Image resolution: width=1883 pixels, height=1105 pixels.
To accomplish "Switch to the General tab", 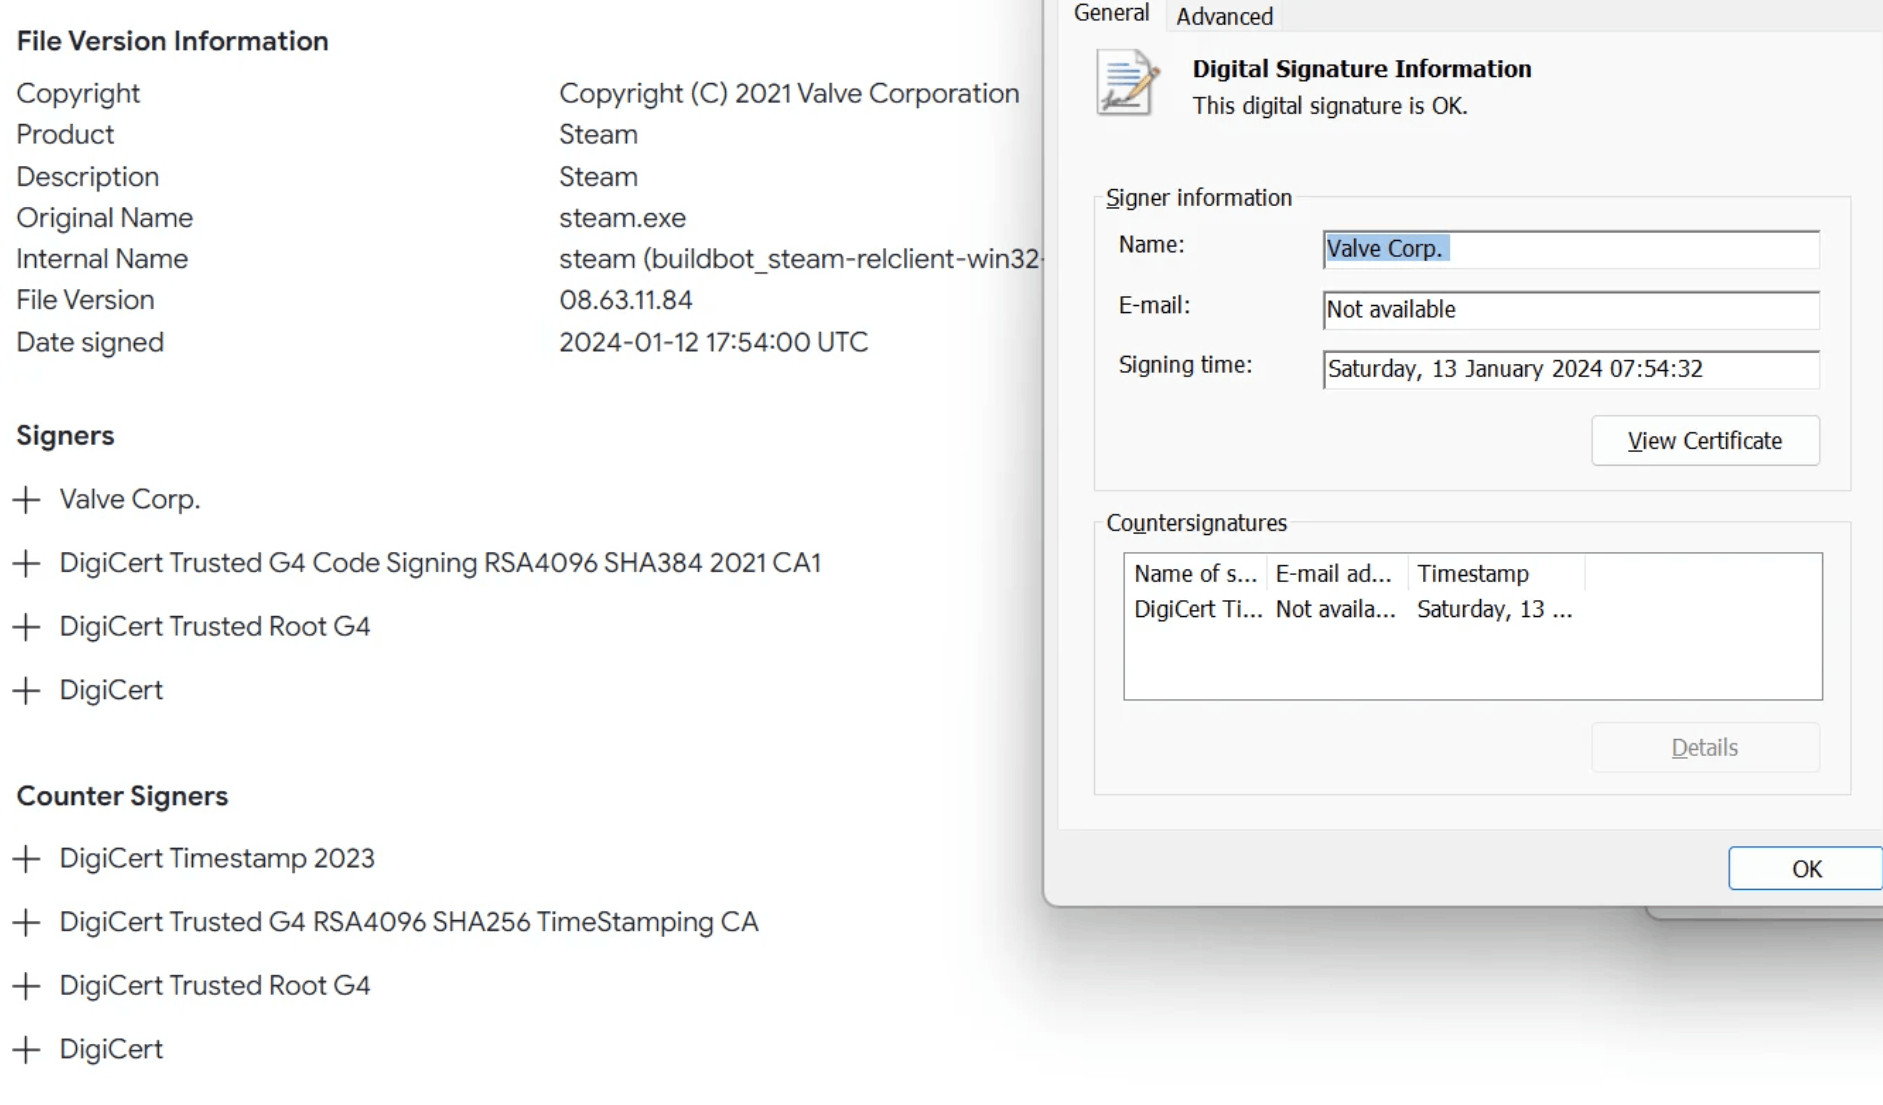I will (1111, 14).
